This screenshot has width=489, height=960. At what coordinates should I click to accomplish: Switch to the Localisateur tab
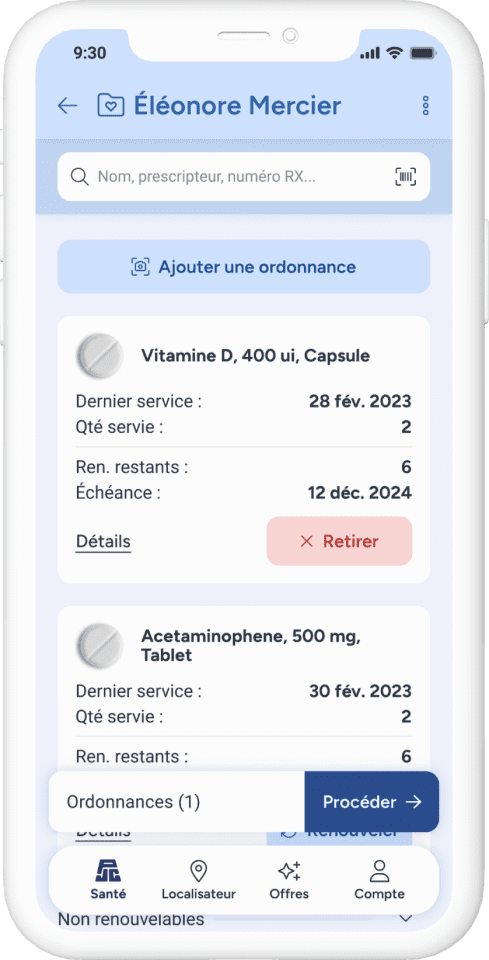[198, 880]
